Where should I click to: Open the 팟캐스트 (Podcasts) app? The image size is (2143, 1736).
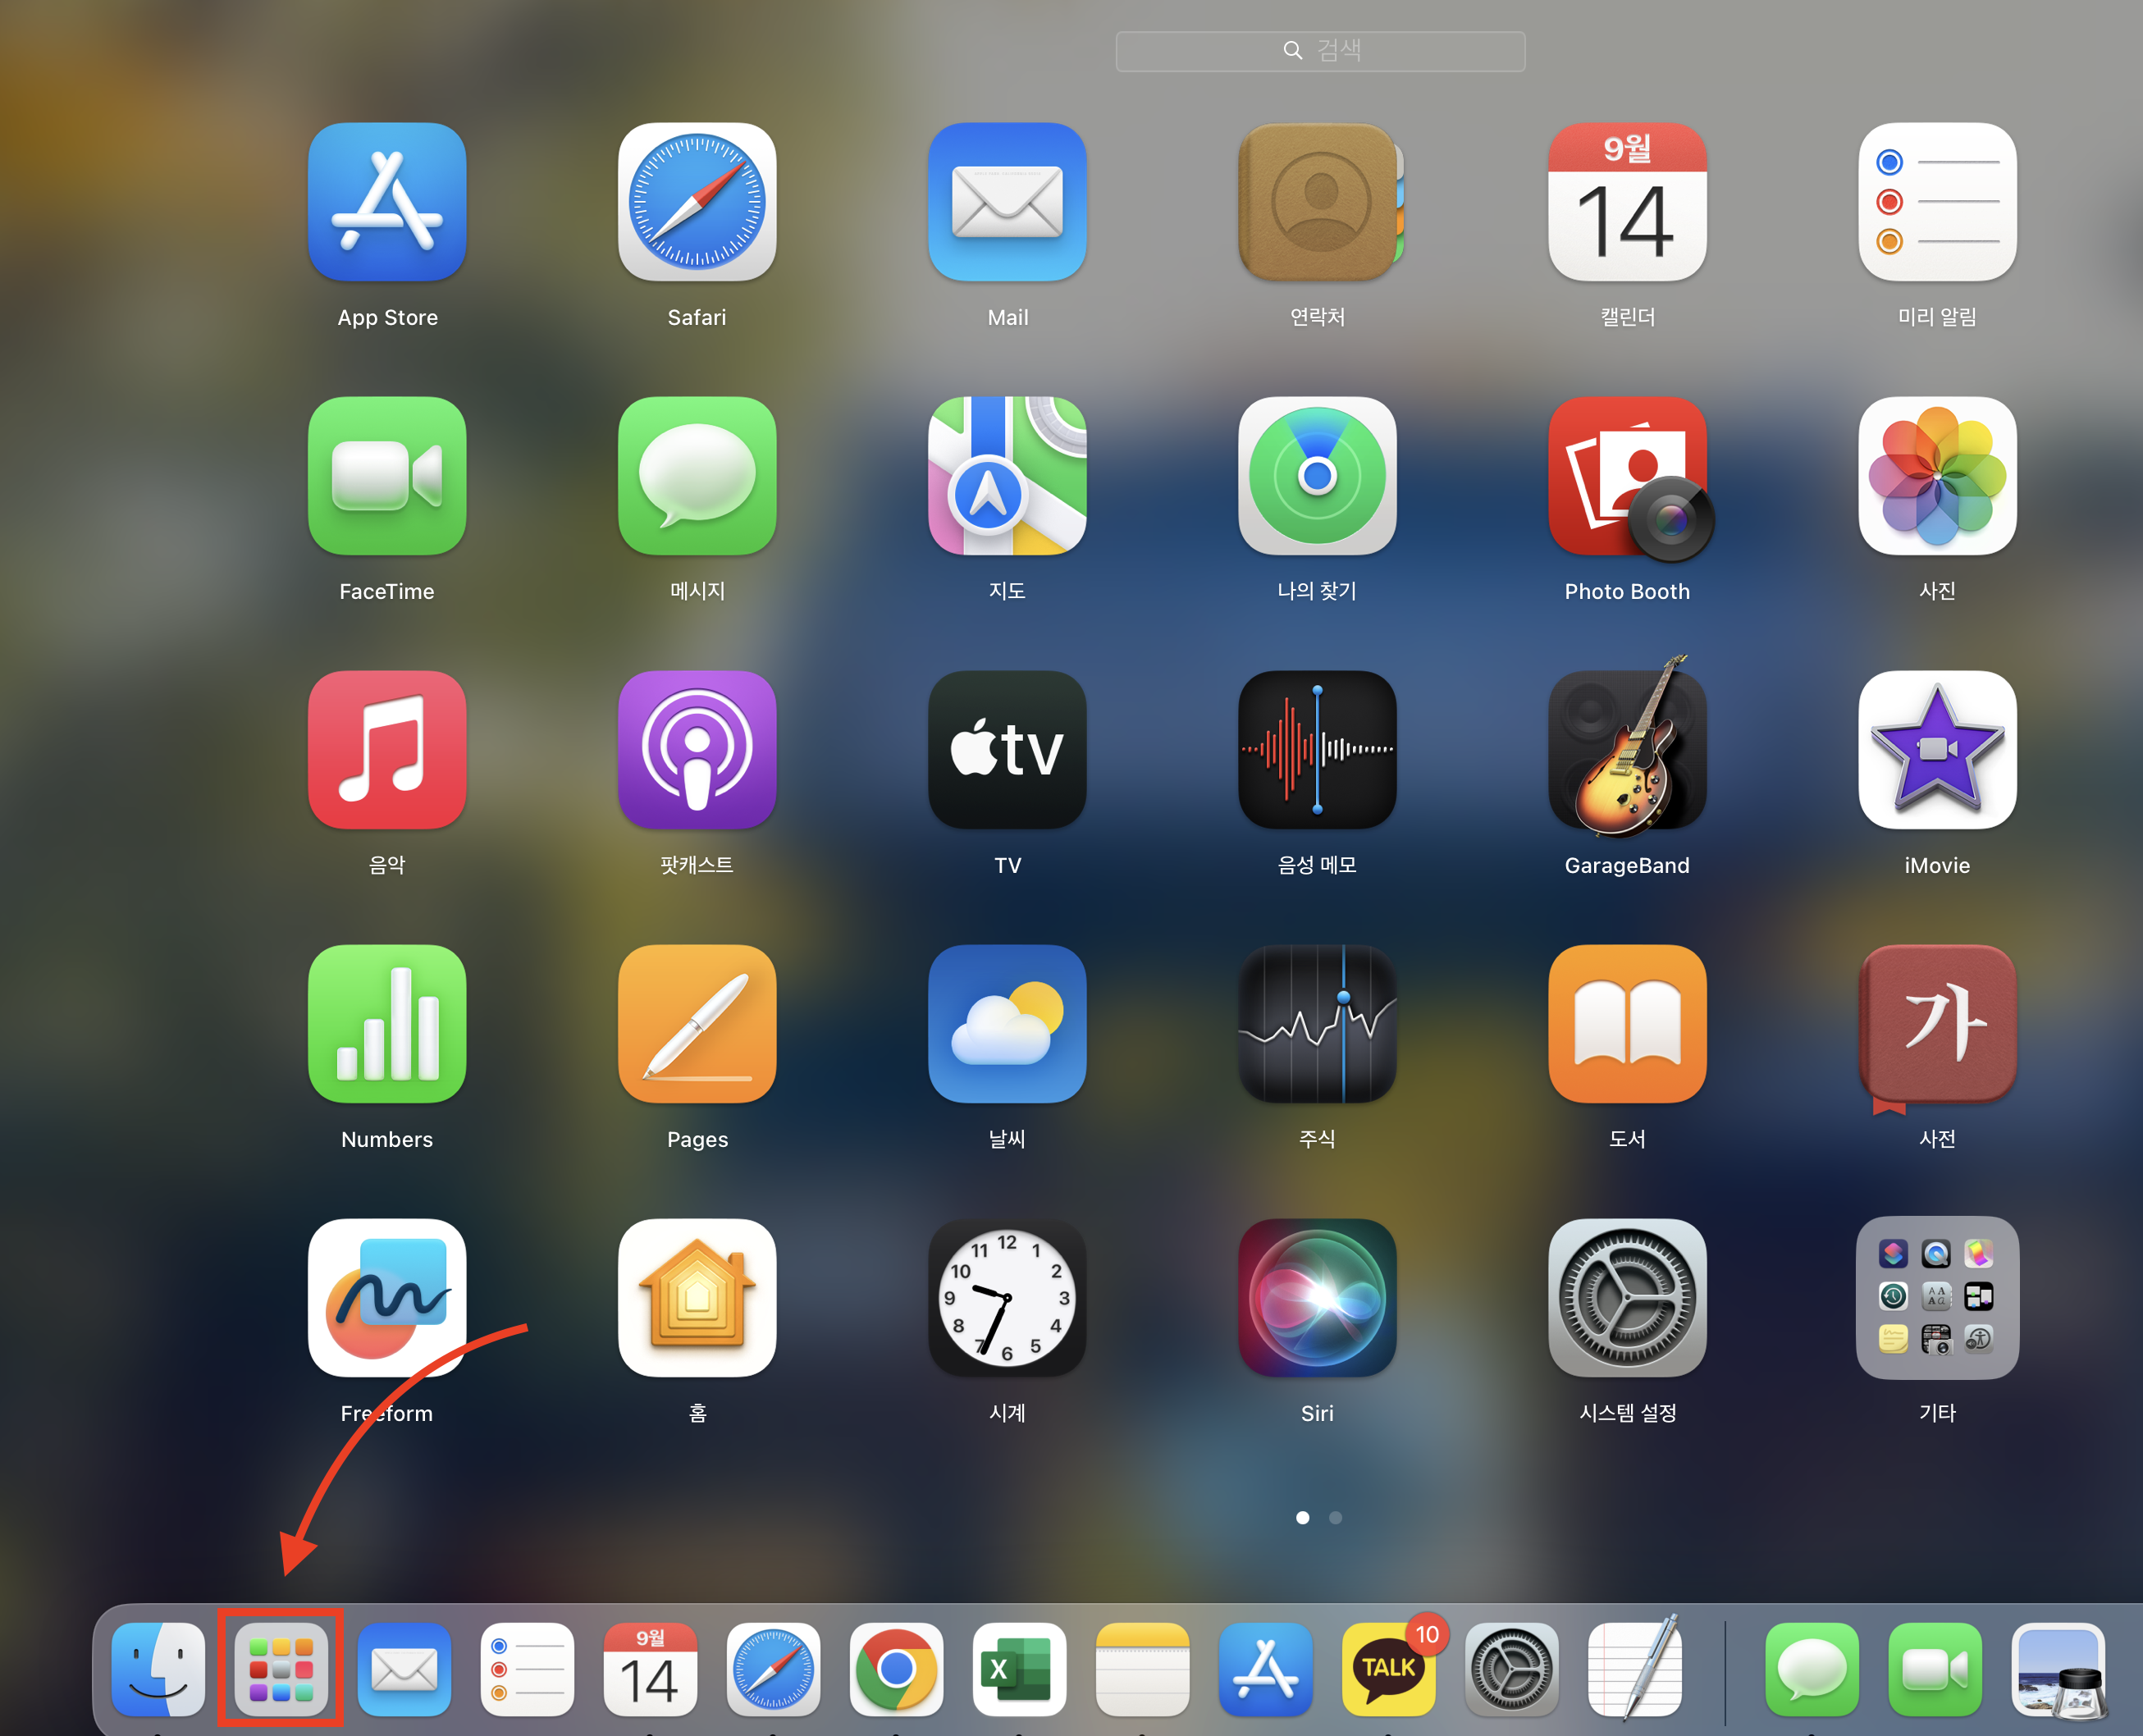[697, 750]
